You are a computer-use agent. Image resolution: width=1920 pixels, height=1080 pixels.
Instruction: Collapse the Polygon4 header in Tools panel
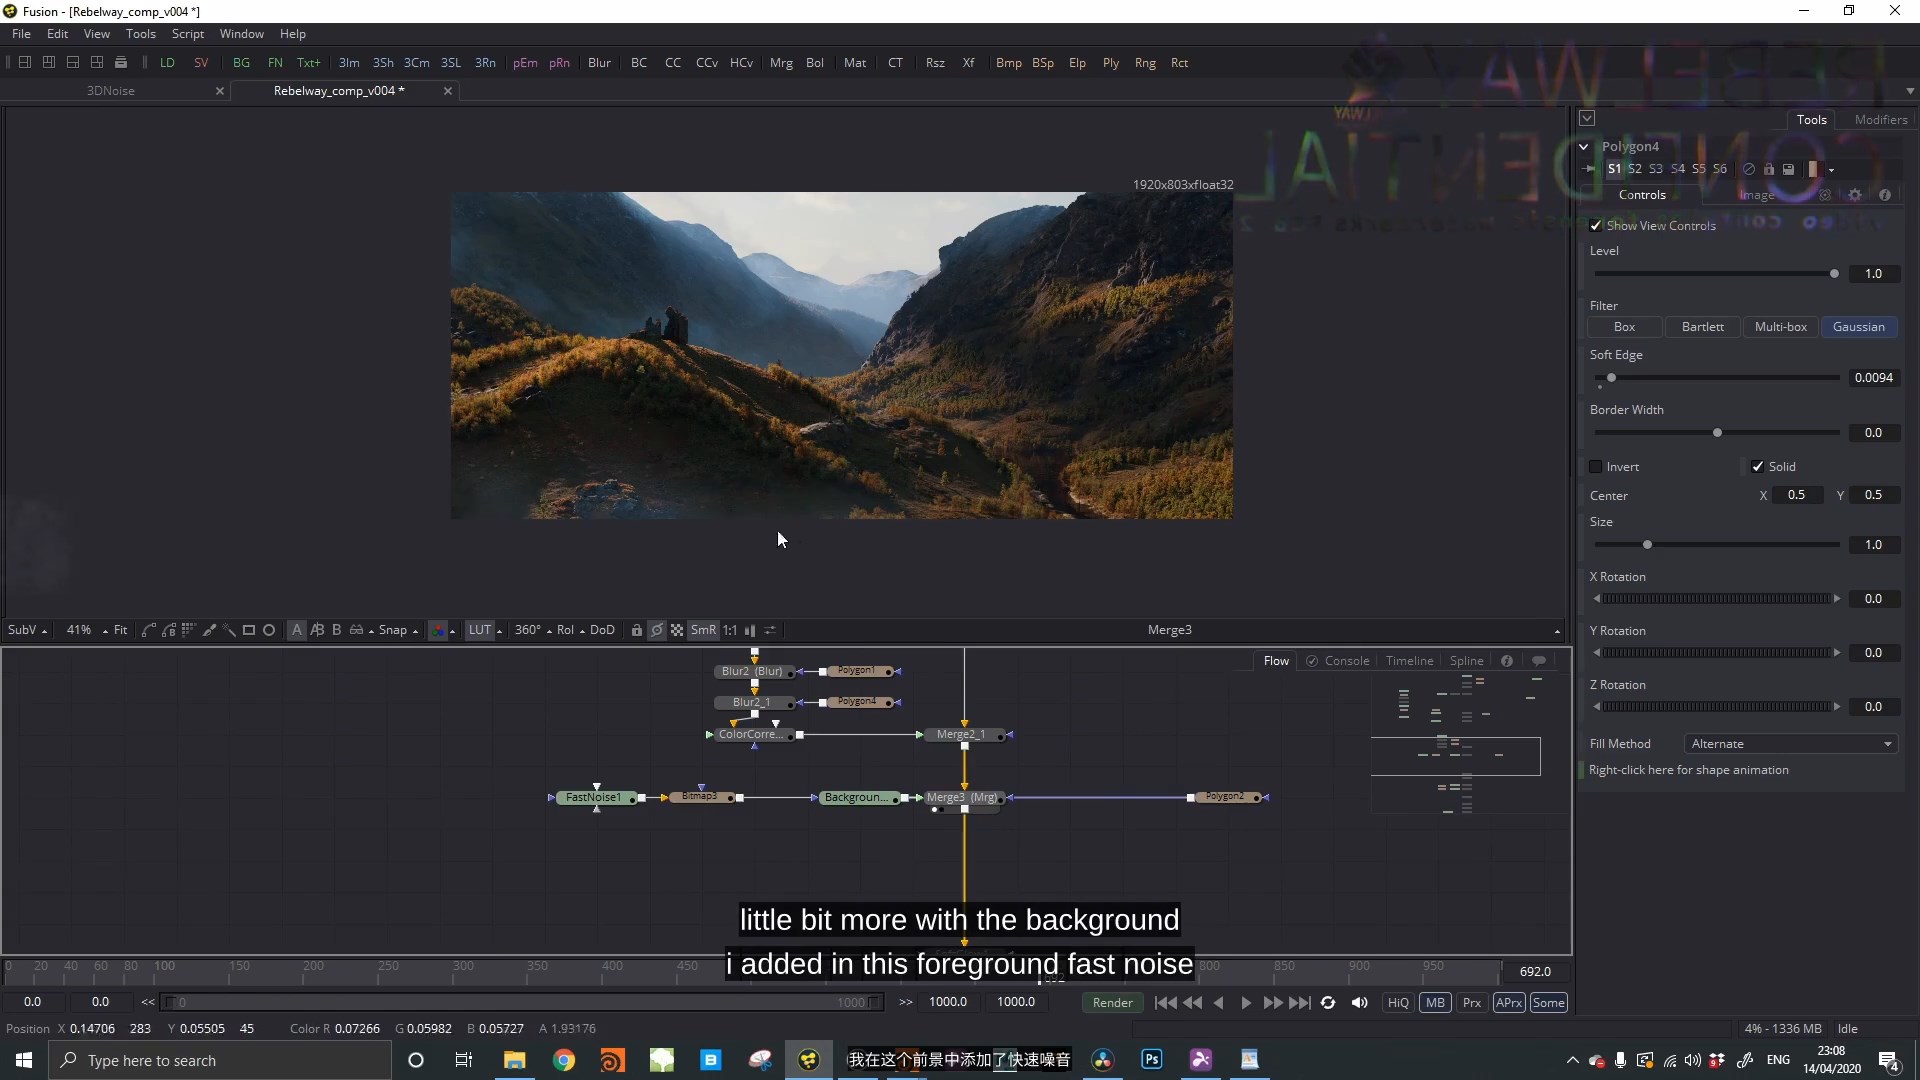(x=1585, y=146)
